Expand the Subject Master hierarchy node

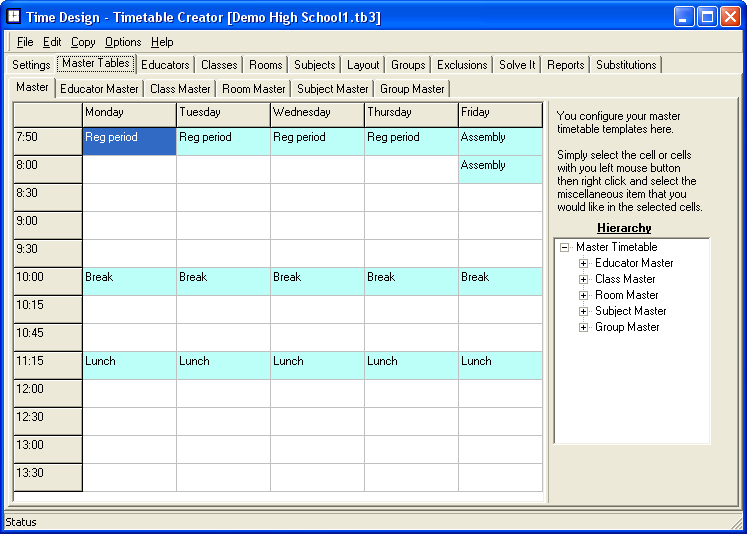(584, 311)
